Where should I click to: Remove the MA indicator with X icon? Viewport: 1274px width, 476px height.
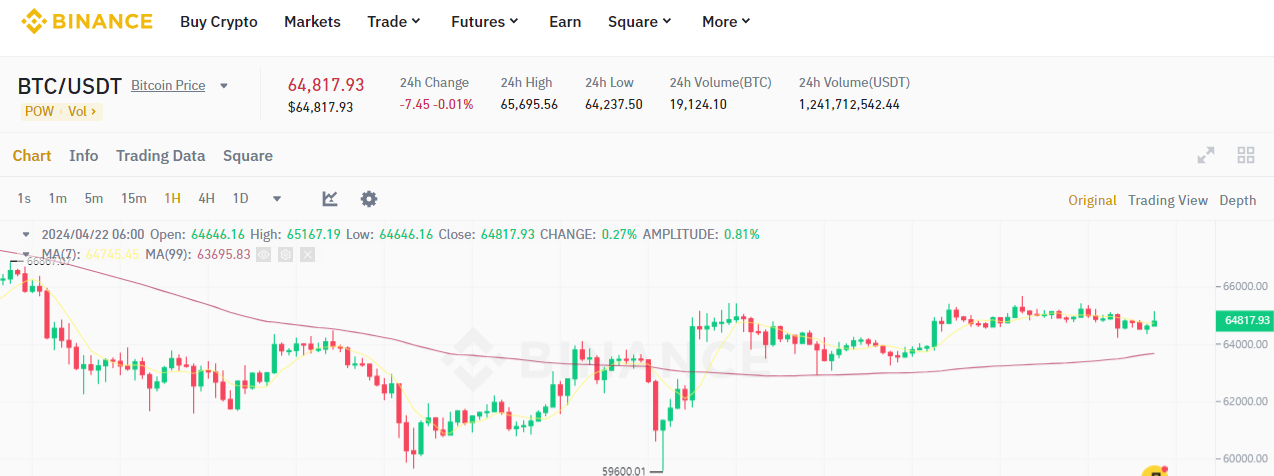[x=307, y=255]
